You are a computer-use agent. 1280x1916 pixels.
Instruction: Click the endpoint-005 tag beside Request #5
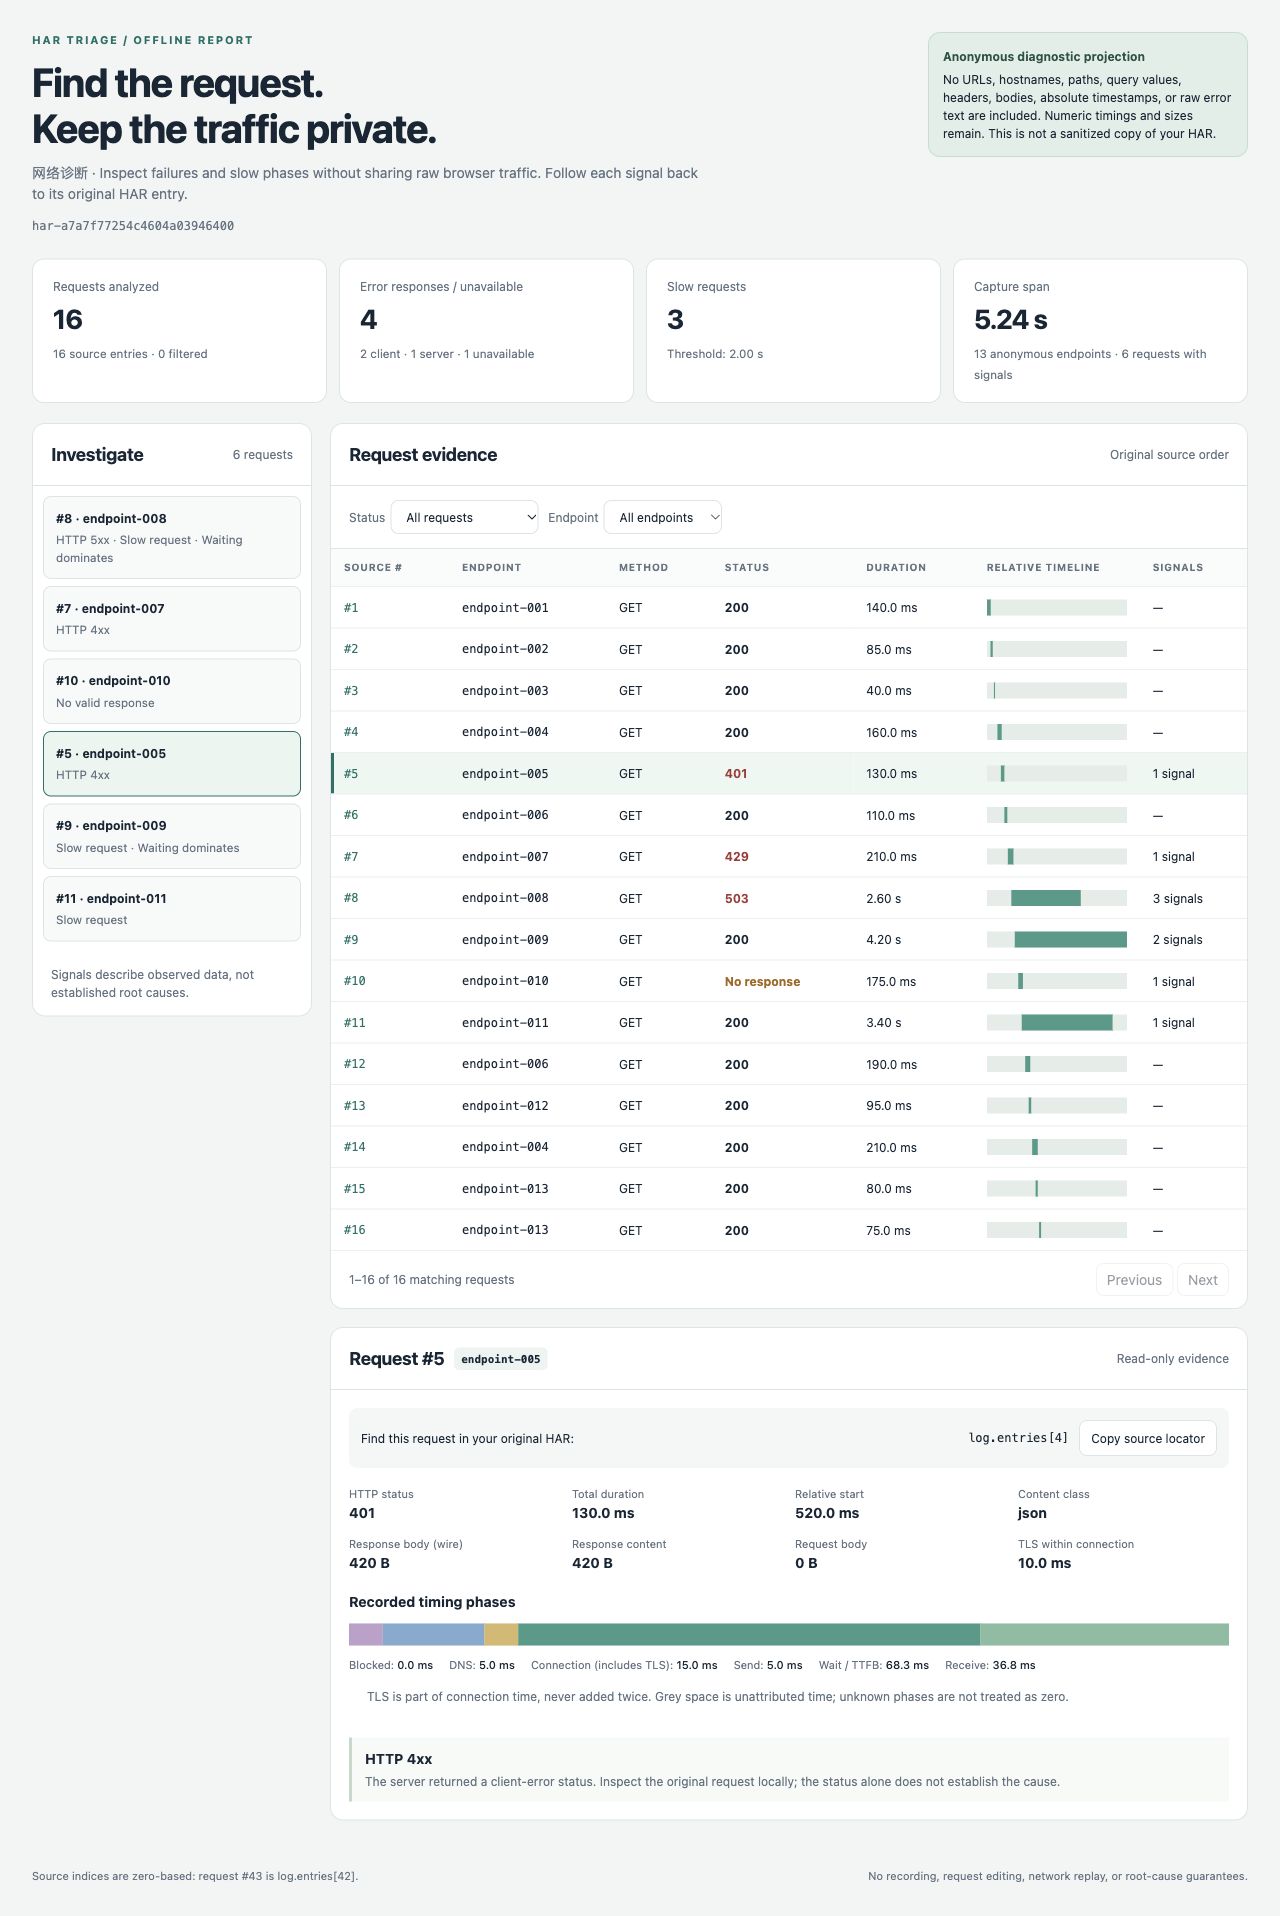tap(501, 1359)
